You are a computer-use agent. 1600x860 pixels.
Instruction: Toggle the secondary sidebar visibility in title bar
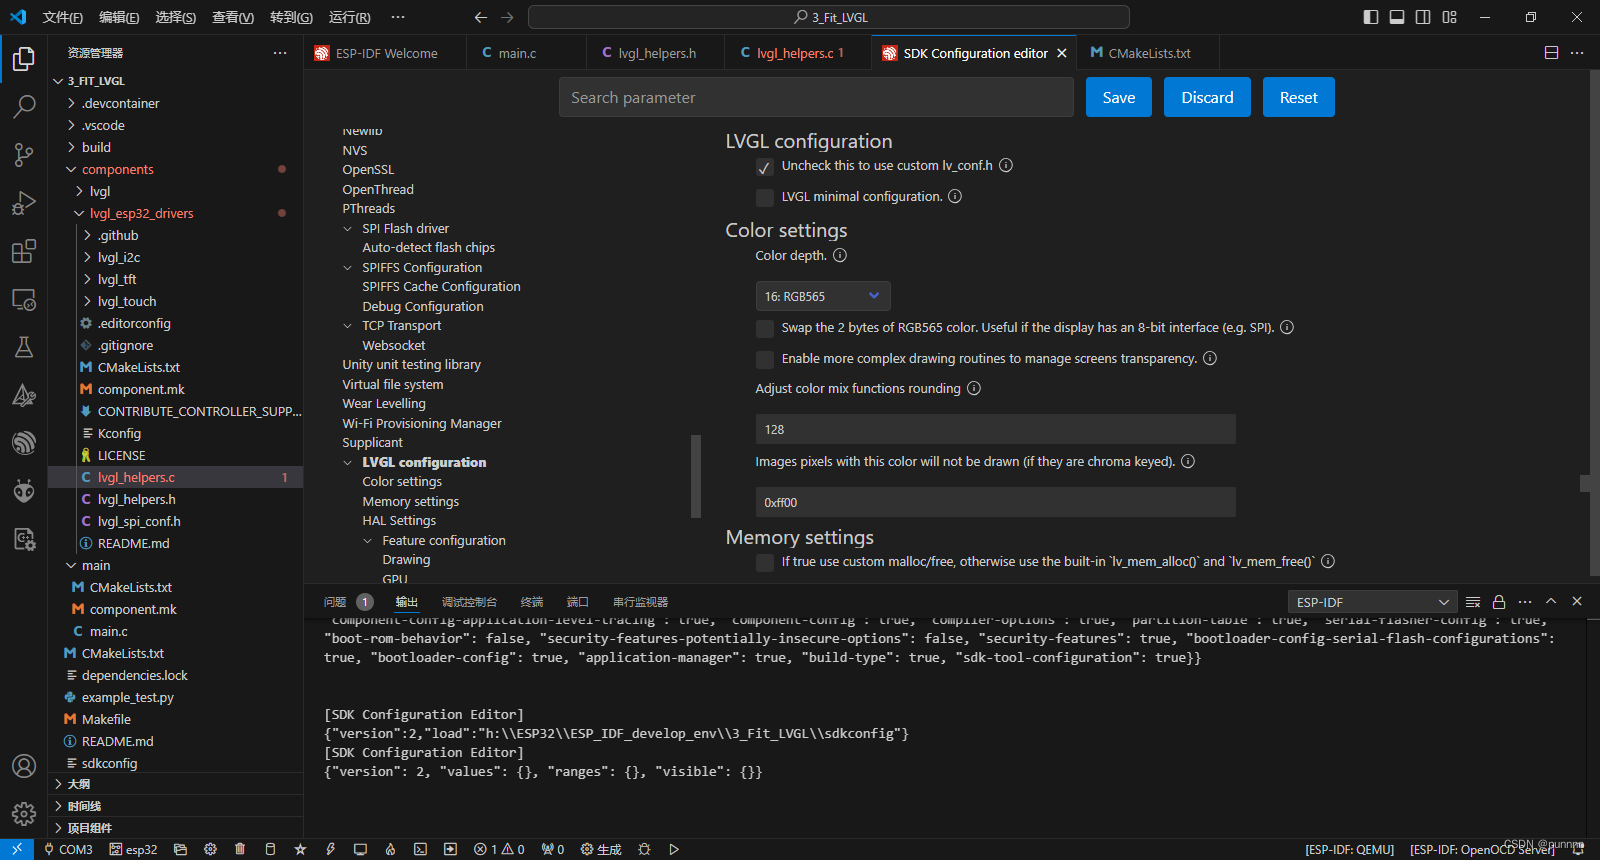click(1423, 17)
